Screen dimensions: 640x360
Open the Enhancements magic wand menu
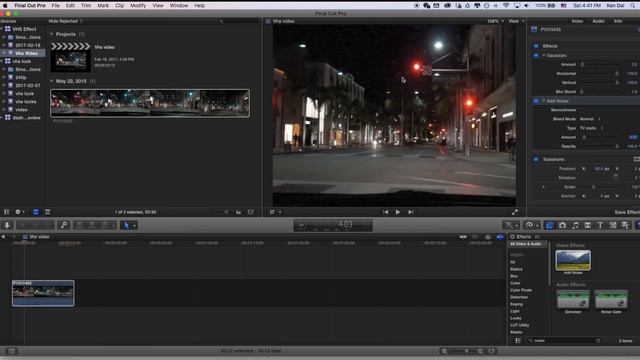pyautogui.click(x=511, y=225)
